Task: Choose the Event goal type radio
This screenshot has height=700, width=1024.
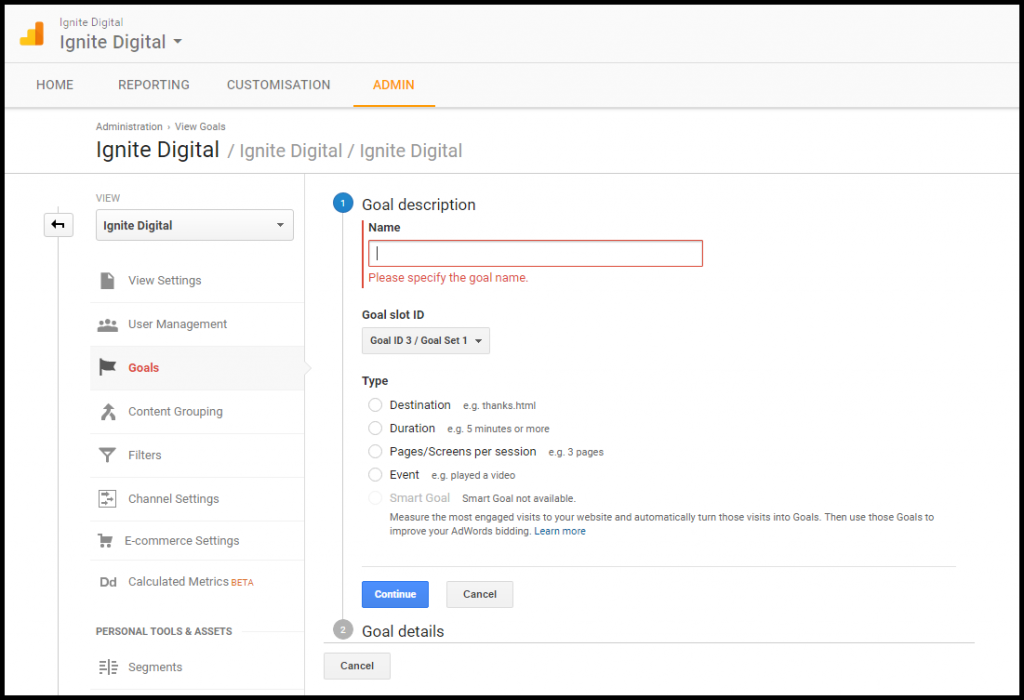Action: tap(375, 475)
